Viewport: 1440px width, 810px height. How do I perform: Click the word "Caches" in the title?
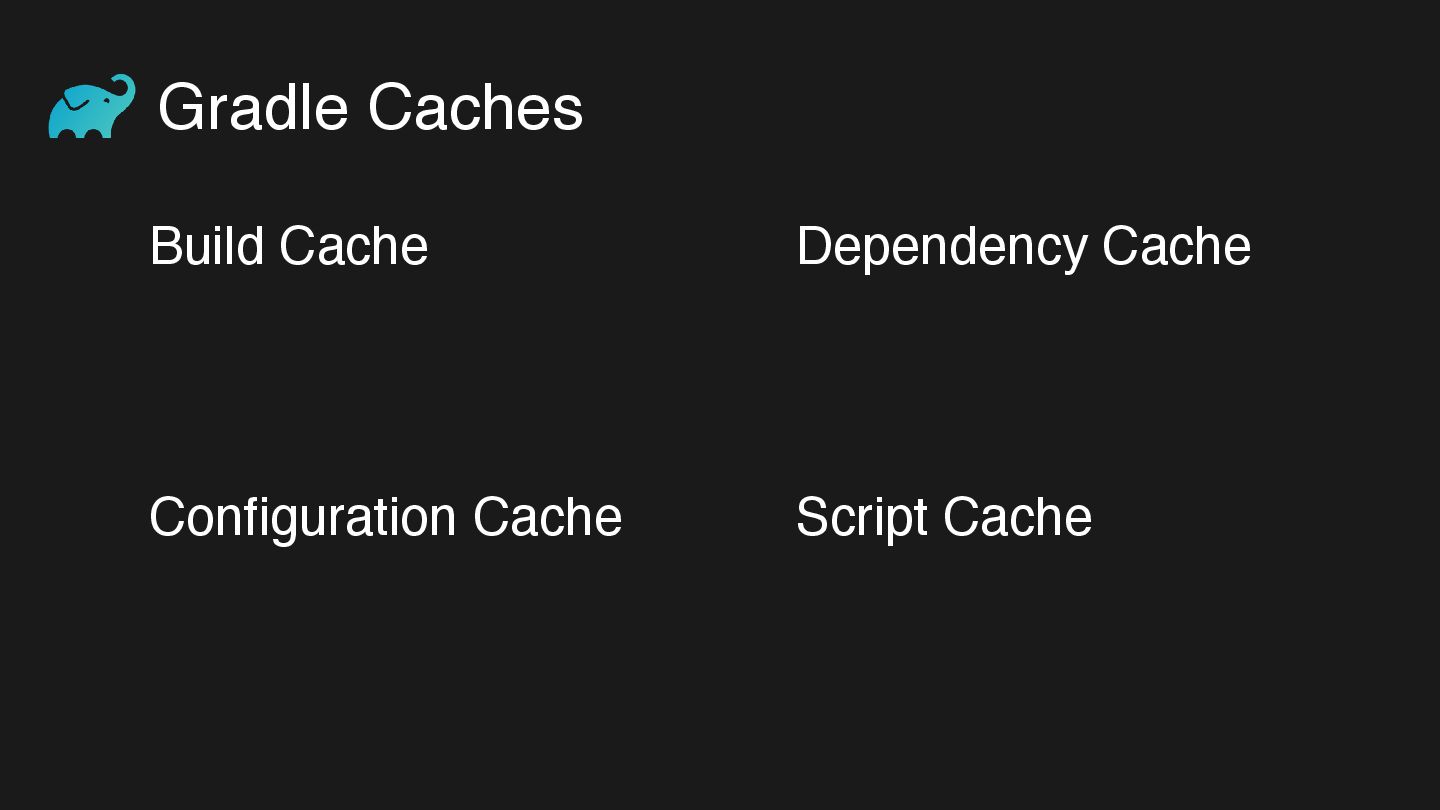475,107
